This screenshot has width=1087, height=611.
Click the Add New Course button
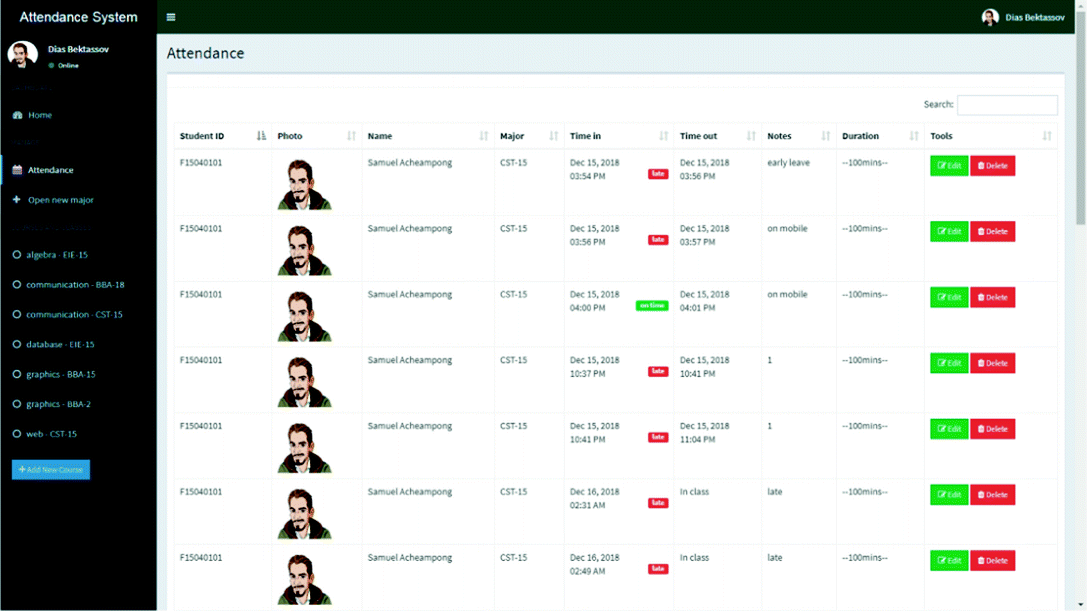tap(51, 470)
